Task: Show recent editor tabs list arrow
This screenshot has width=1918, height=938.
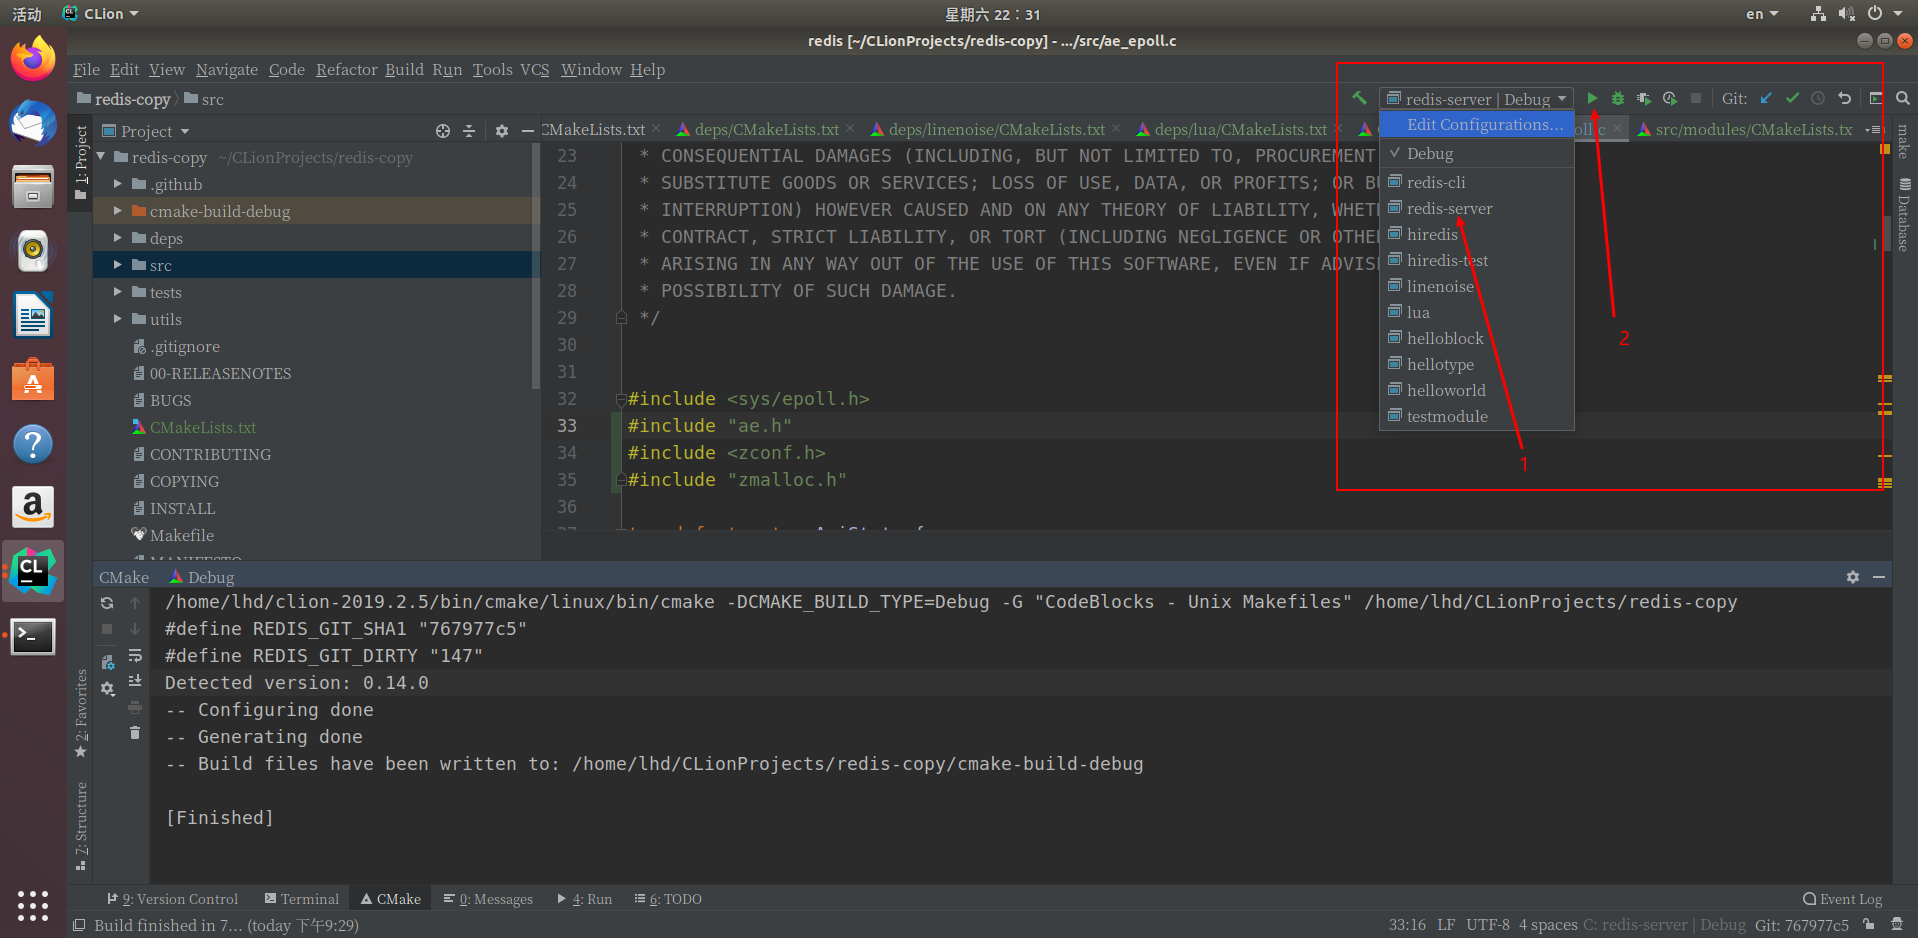Action: [1873, 130]
